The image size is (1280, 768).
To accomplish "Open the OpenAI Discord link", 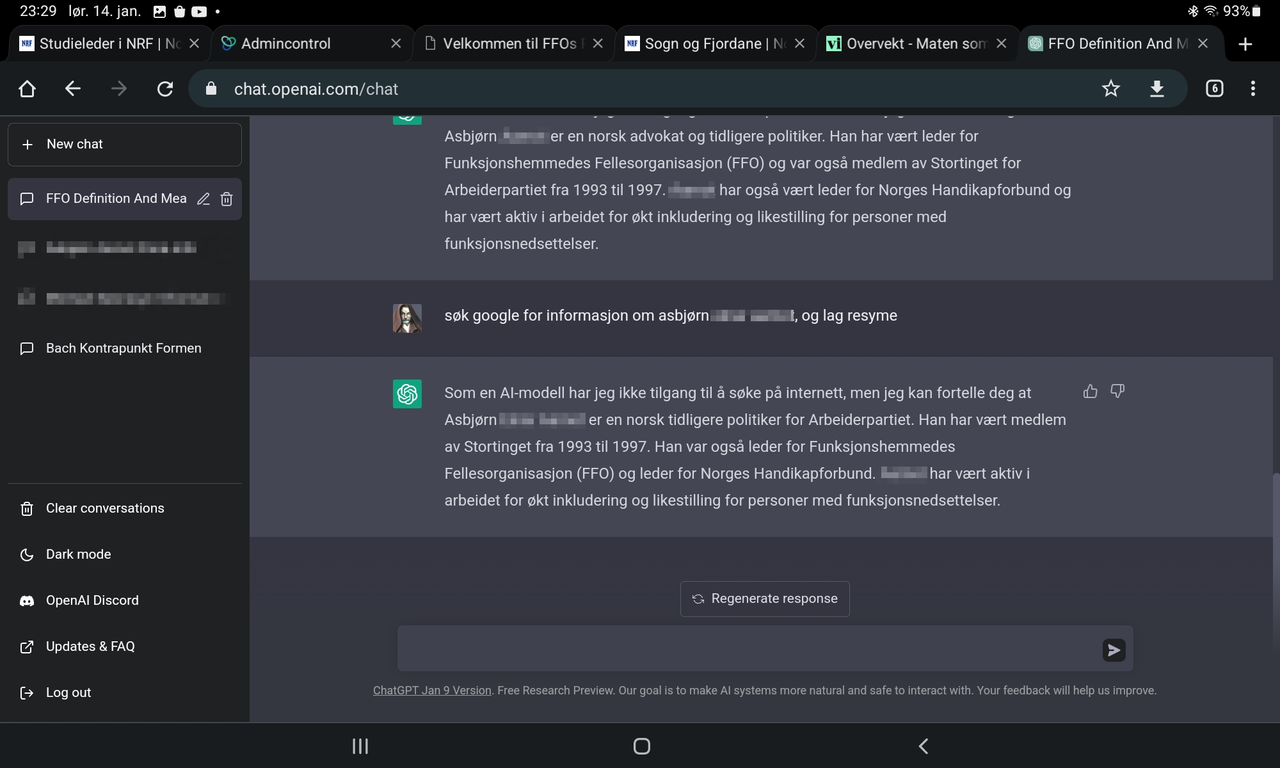I will (x=125, y=600).
